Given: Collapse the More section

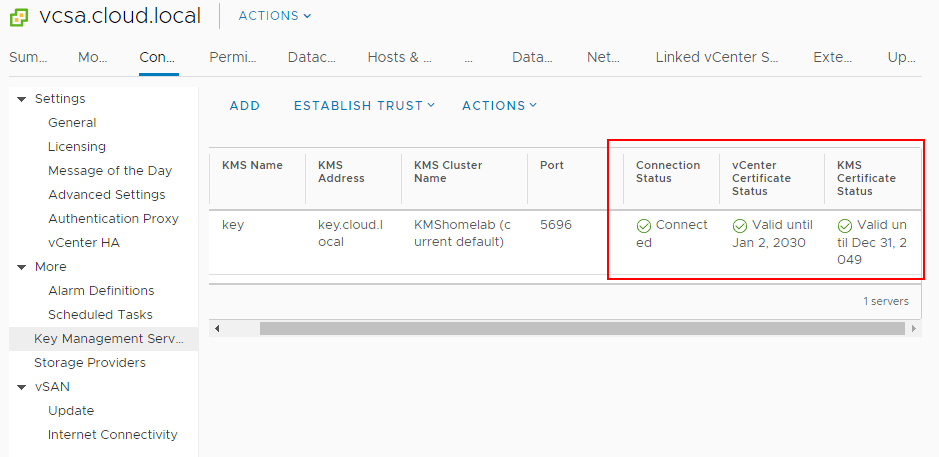Looking at the screenshot, I should click(22, 267).
